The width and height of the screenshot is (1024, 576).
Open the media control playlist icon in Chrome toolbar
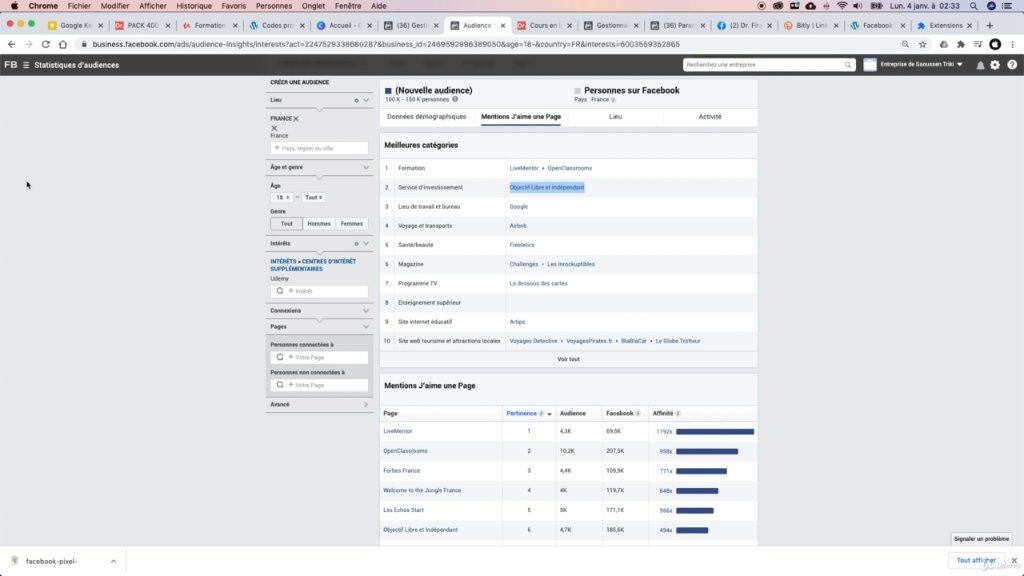tap(978, 44)
